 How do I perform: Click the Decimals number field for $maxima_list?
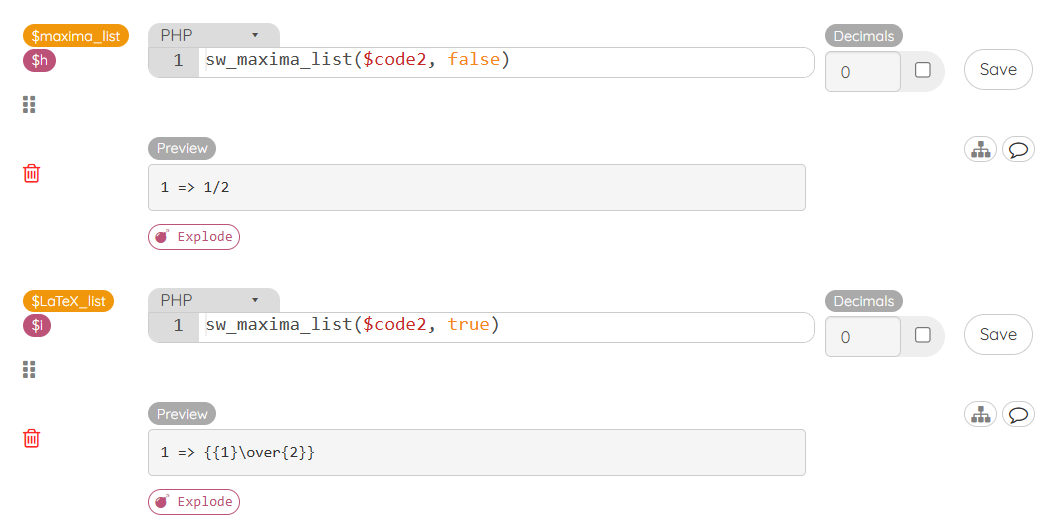862,71
